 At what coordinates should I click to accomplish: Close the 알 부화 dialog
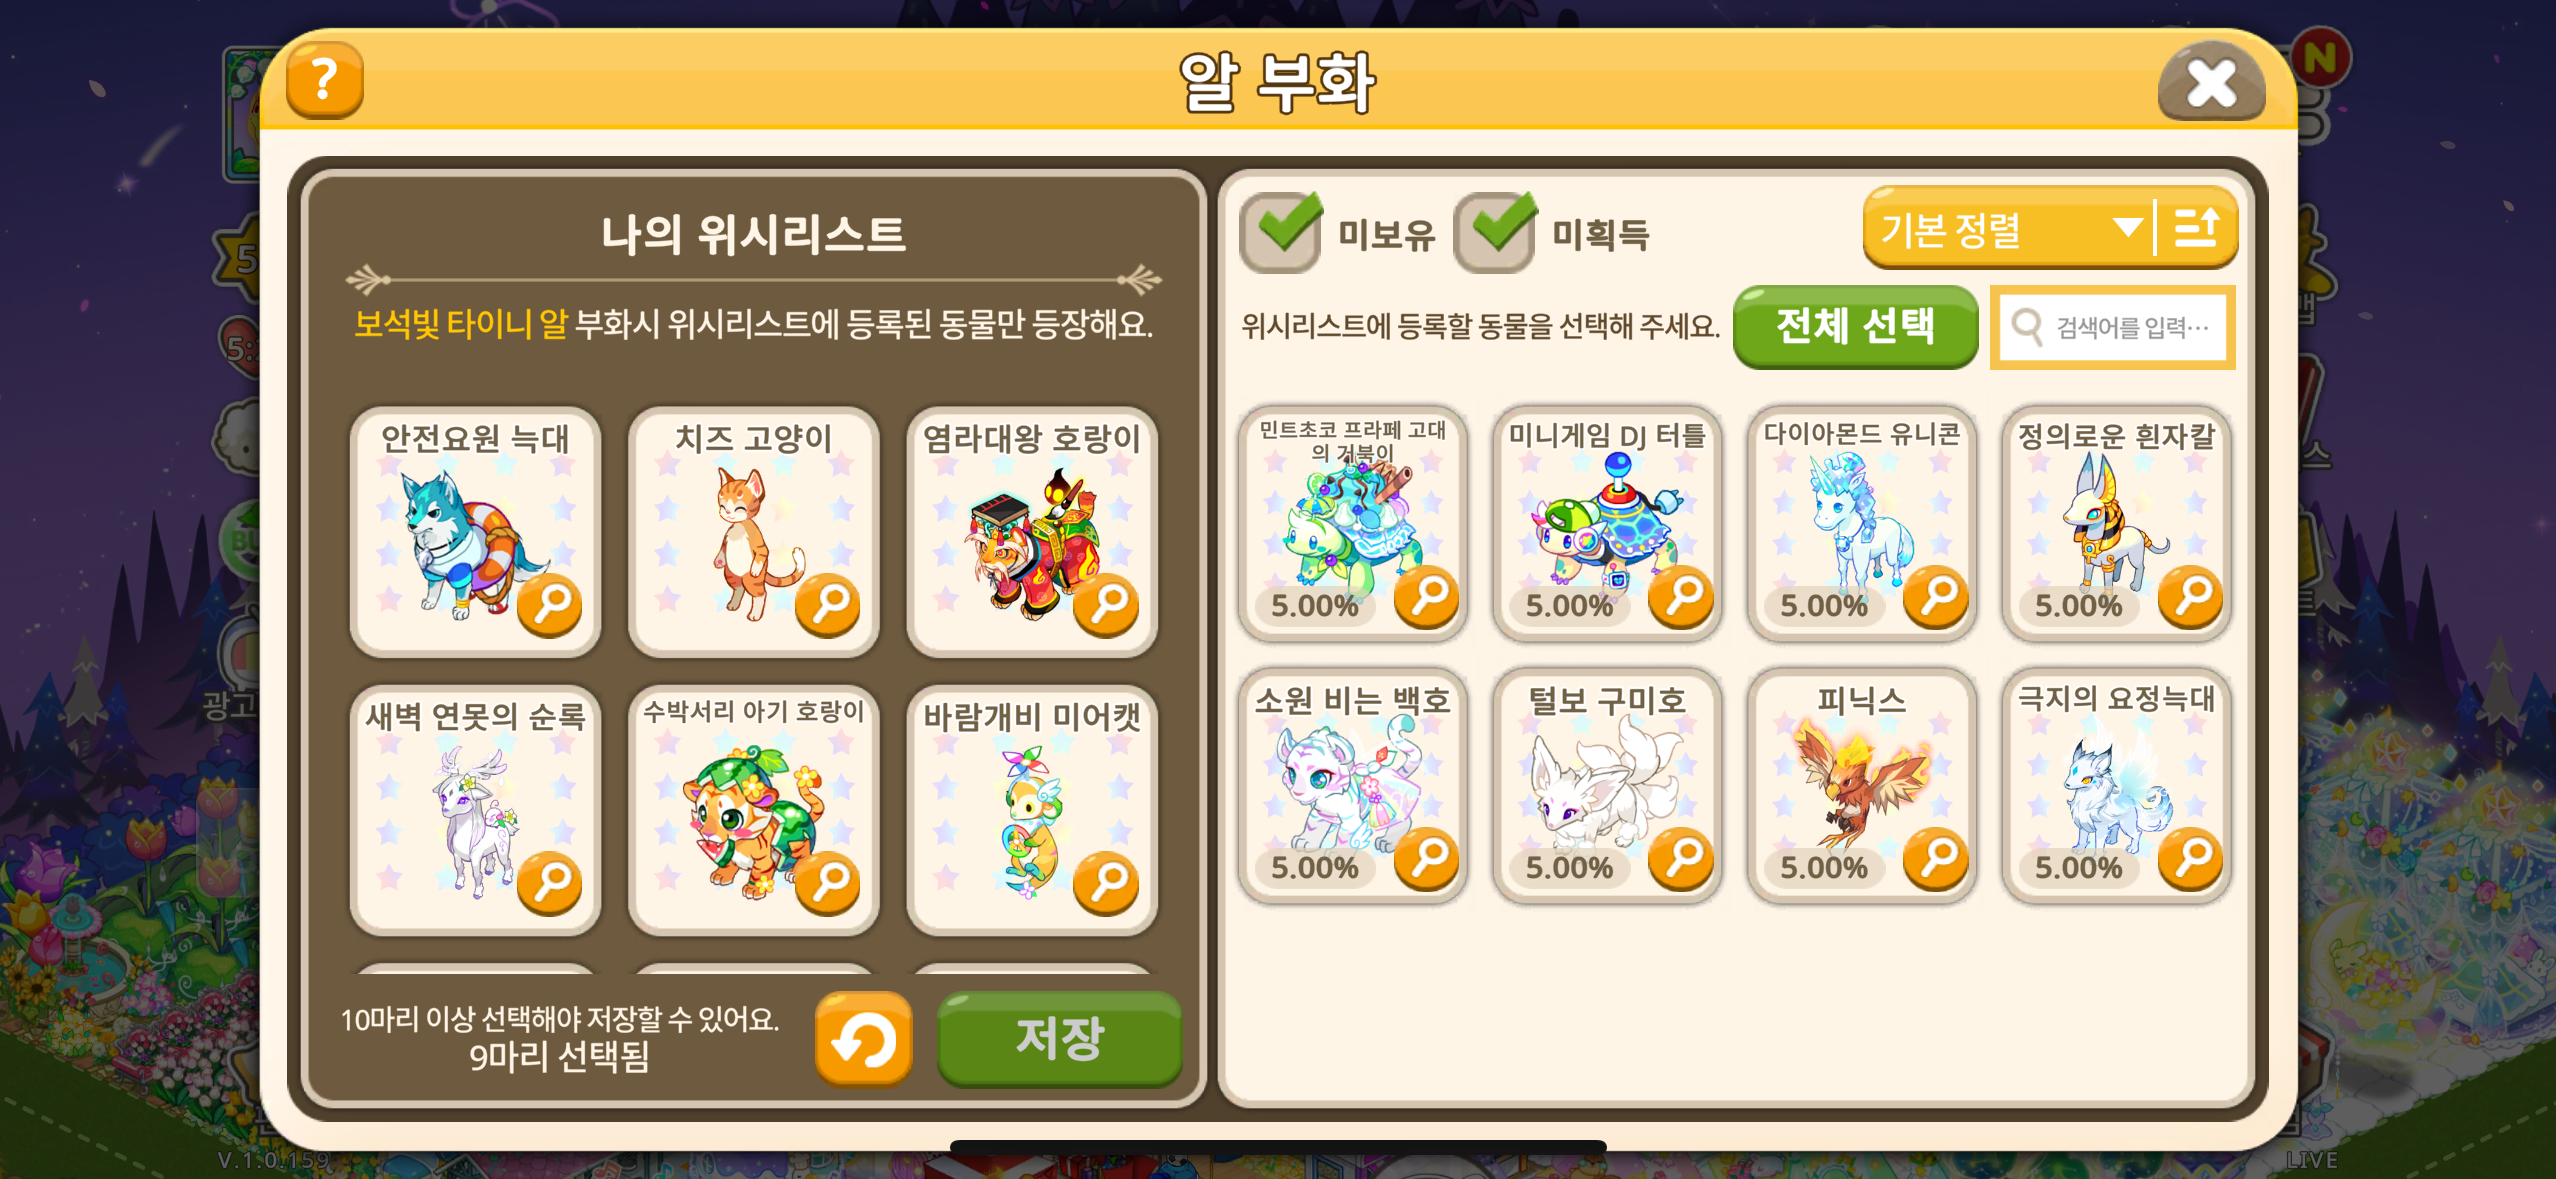[x=2211, y=82]
